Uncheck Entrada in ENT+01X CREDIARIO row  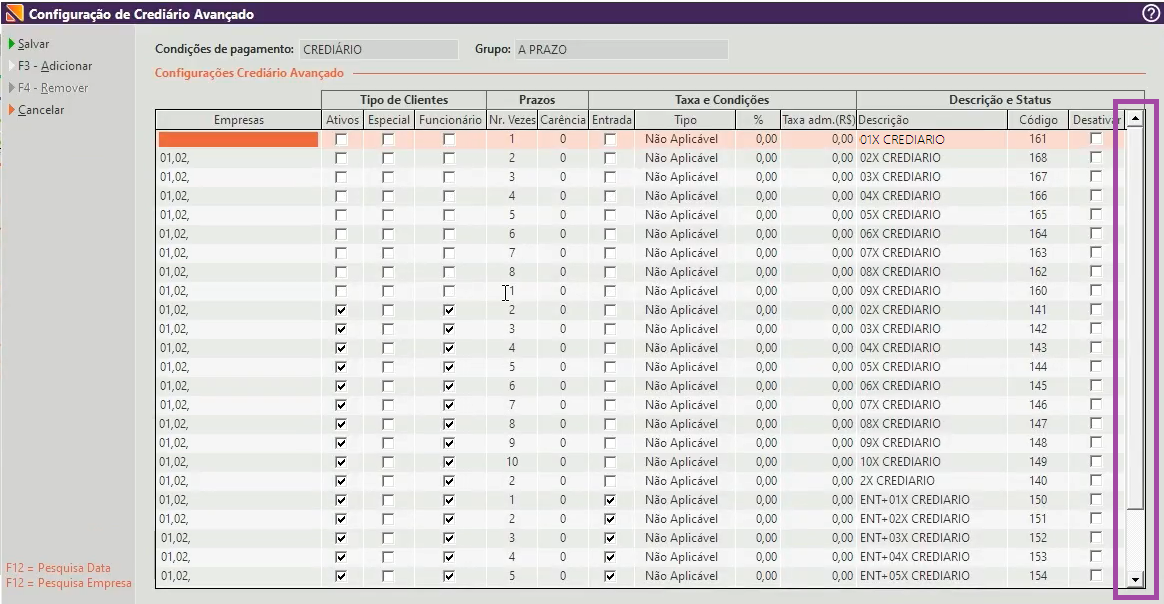pyautogui.click(x=610, y=500)
